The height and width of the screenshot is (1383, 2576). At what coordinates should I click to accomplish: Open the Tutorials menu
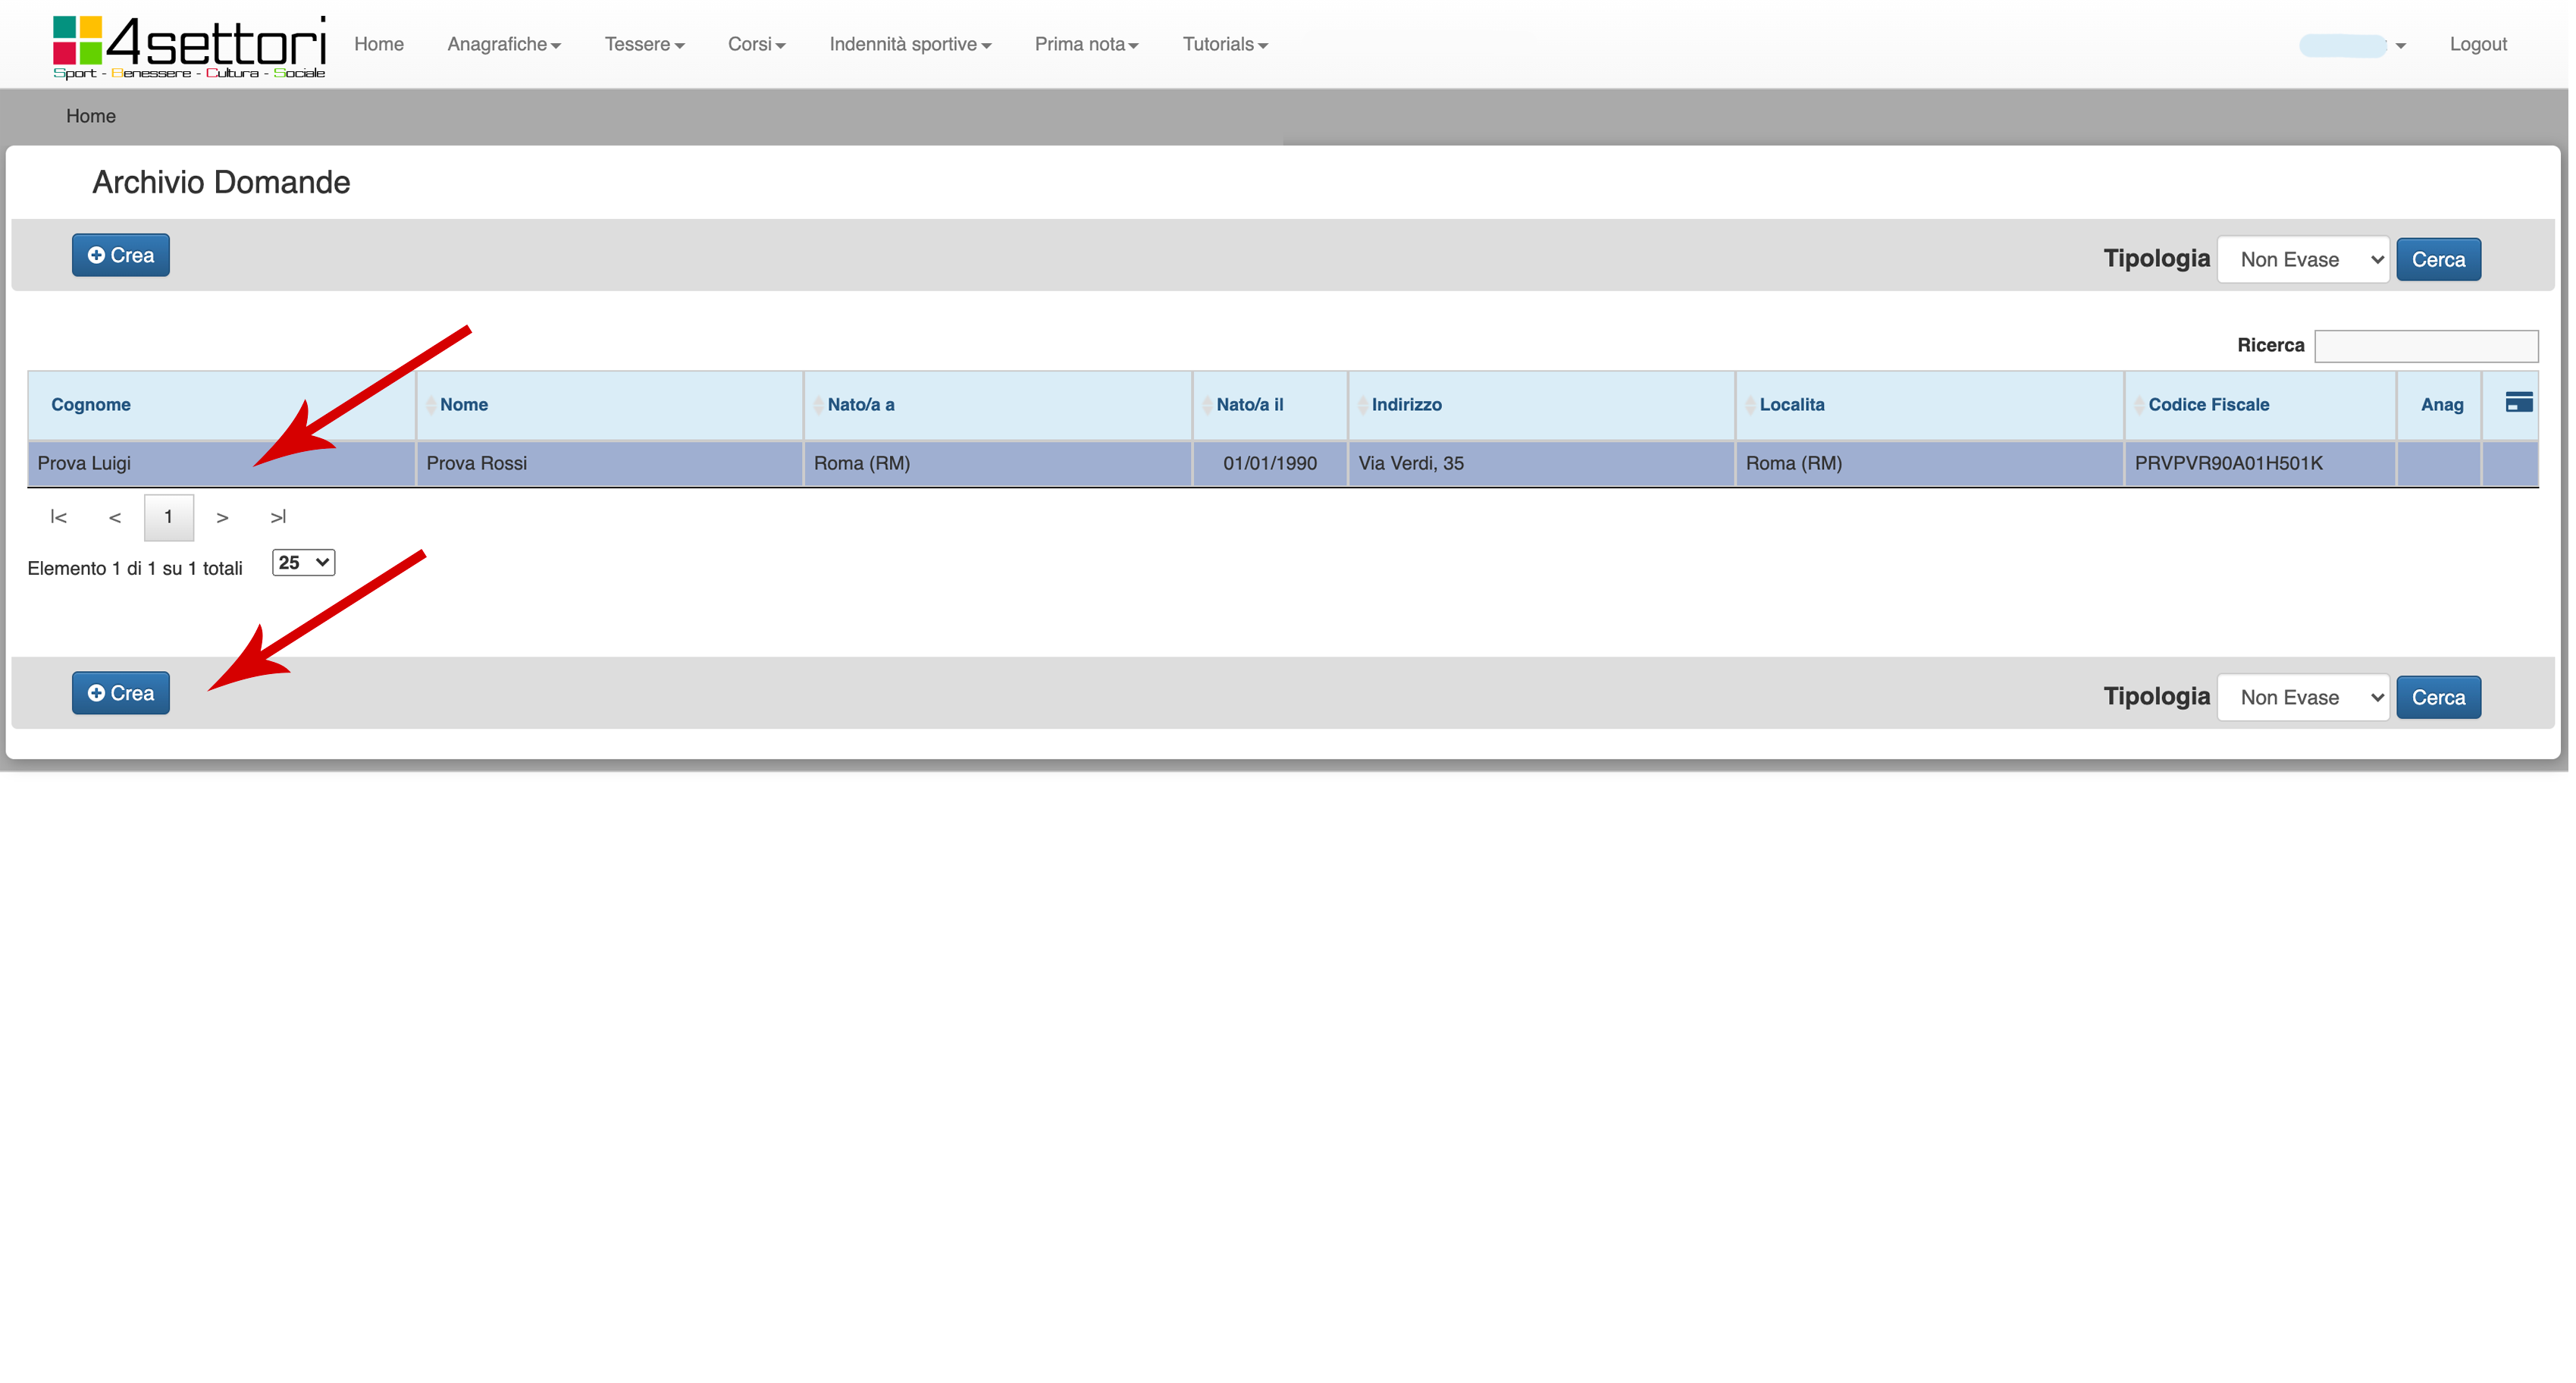pos(1224,45)
